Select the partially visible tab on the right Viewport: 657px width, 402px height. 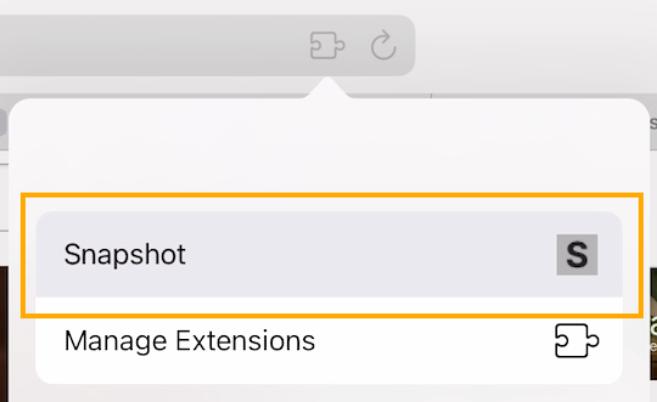click(652, 123)
